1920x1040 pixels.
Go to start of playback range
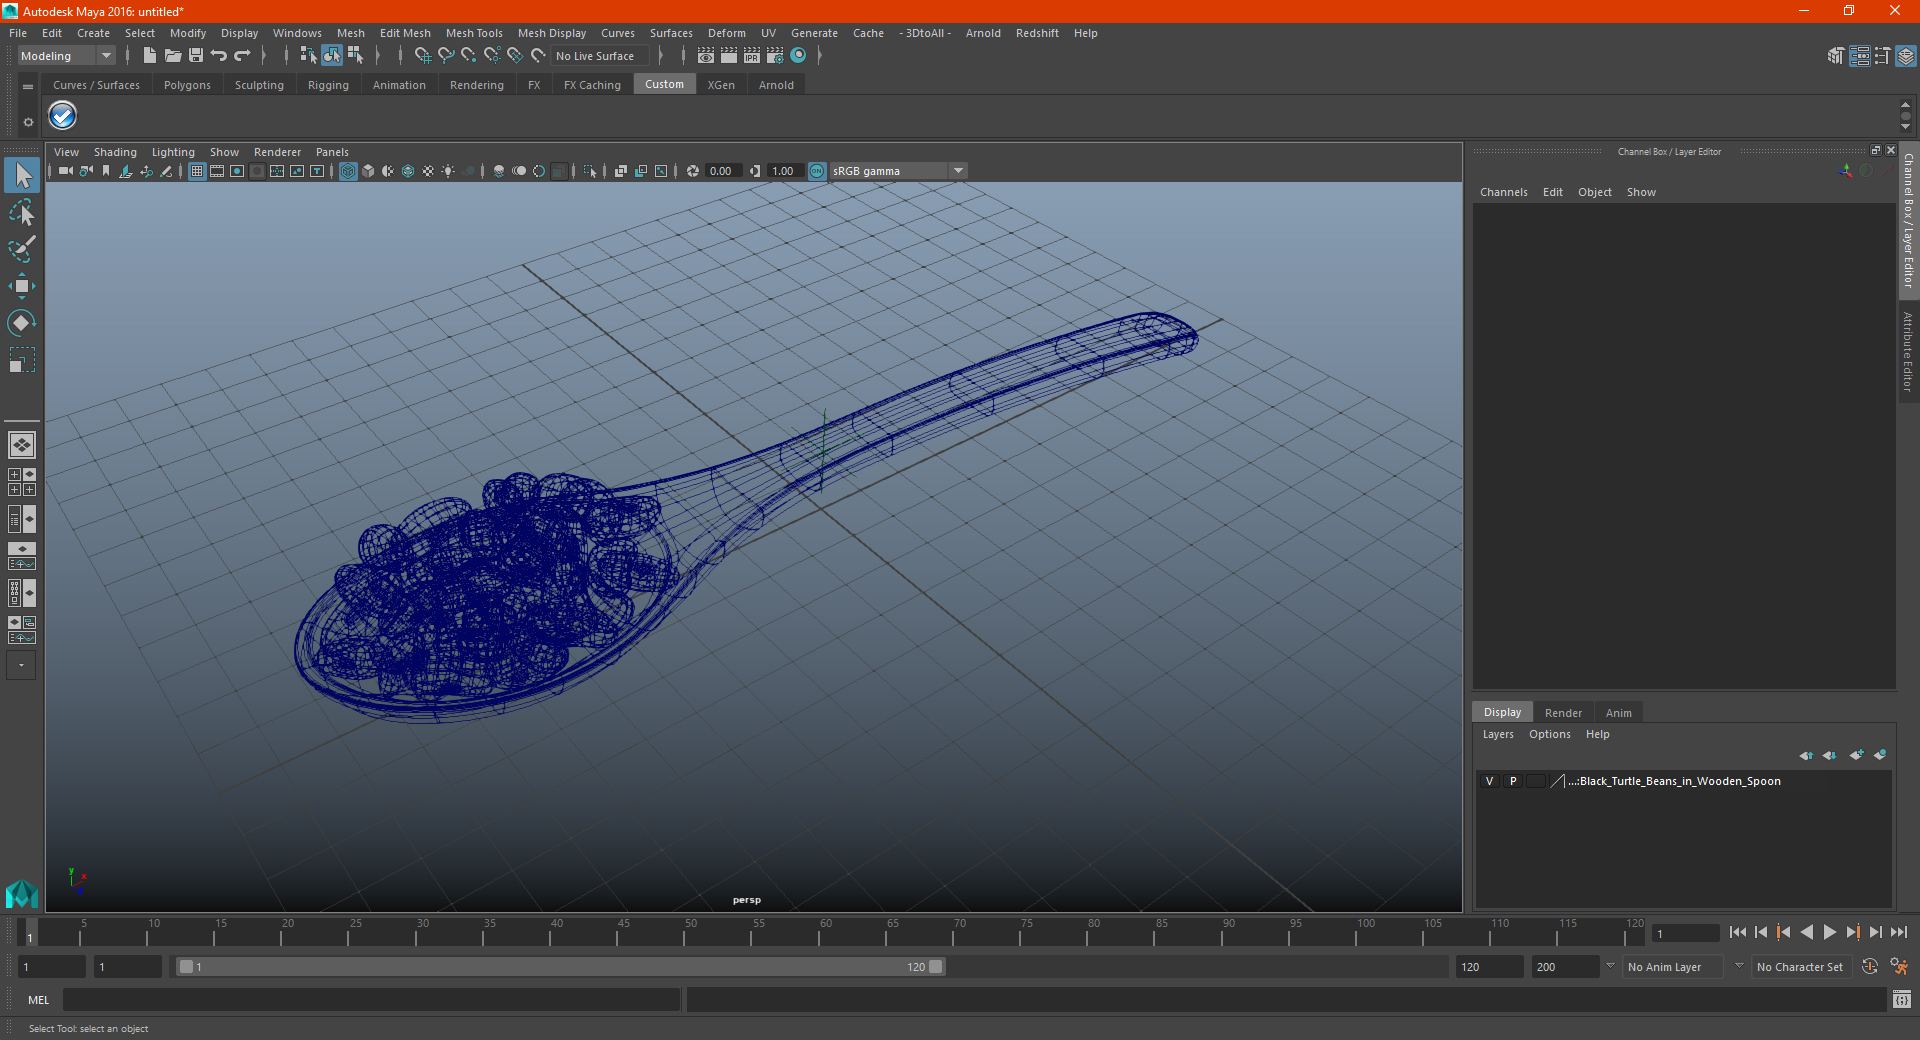tap(1737, 932)
